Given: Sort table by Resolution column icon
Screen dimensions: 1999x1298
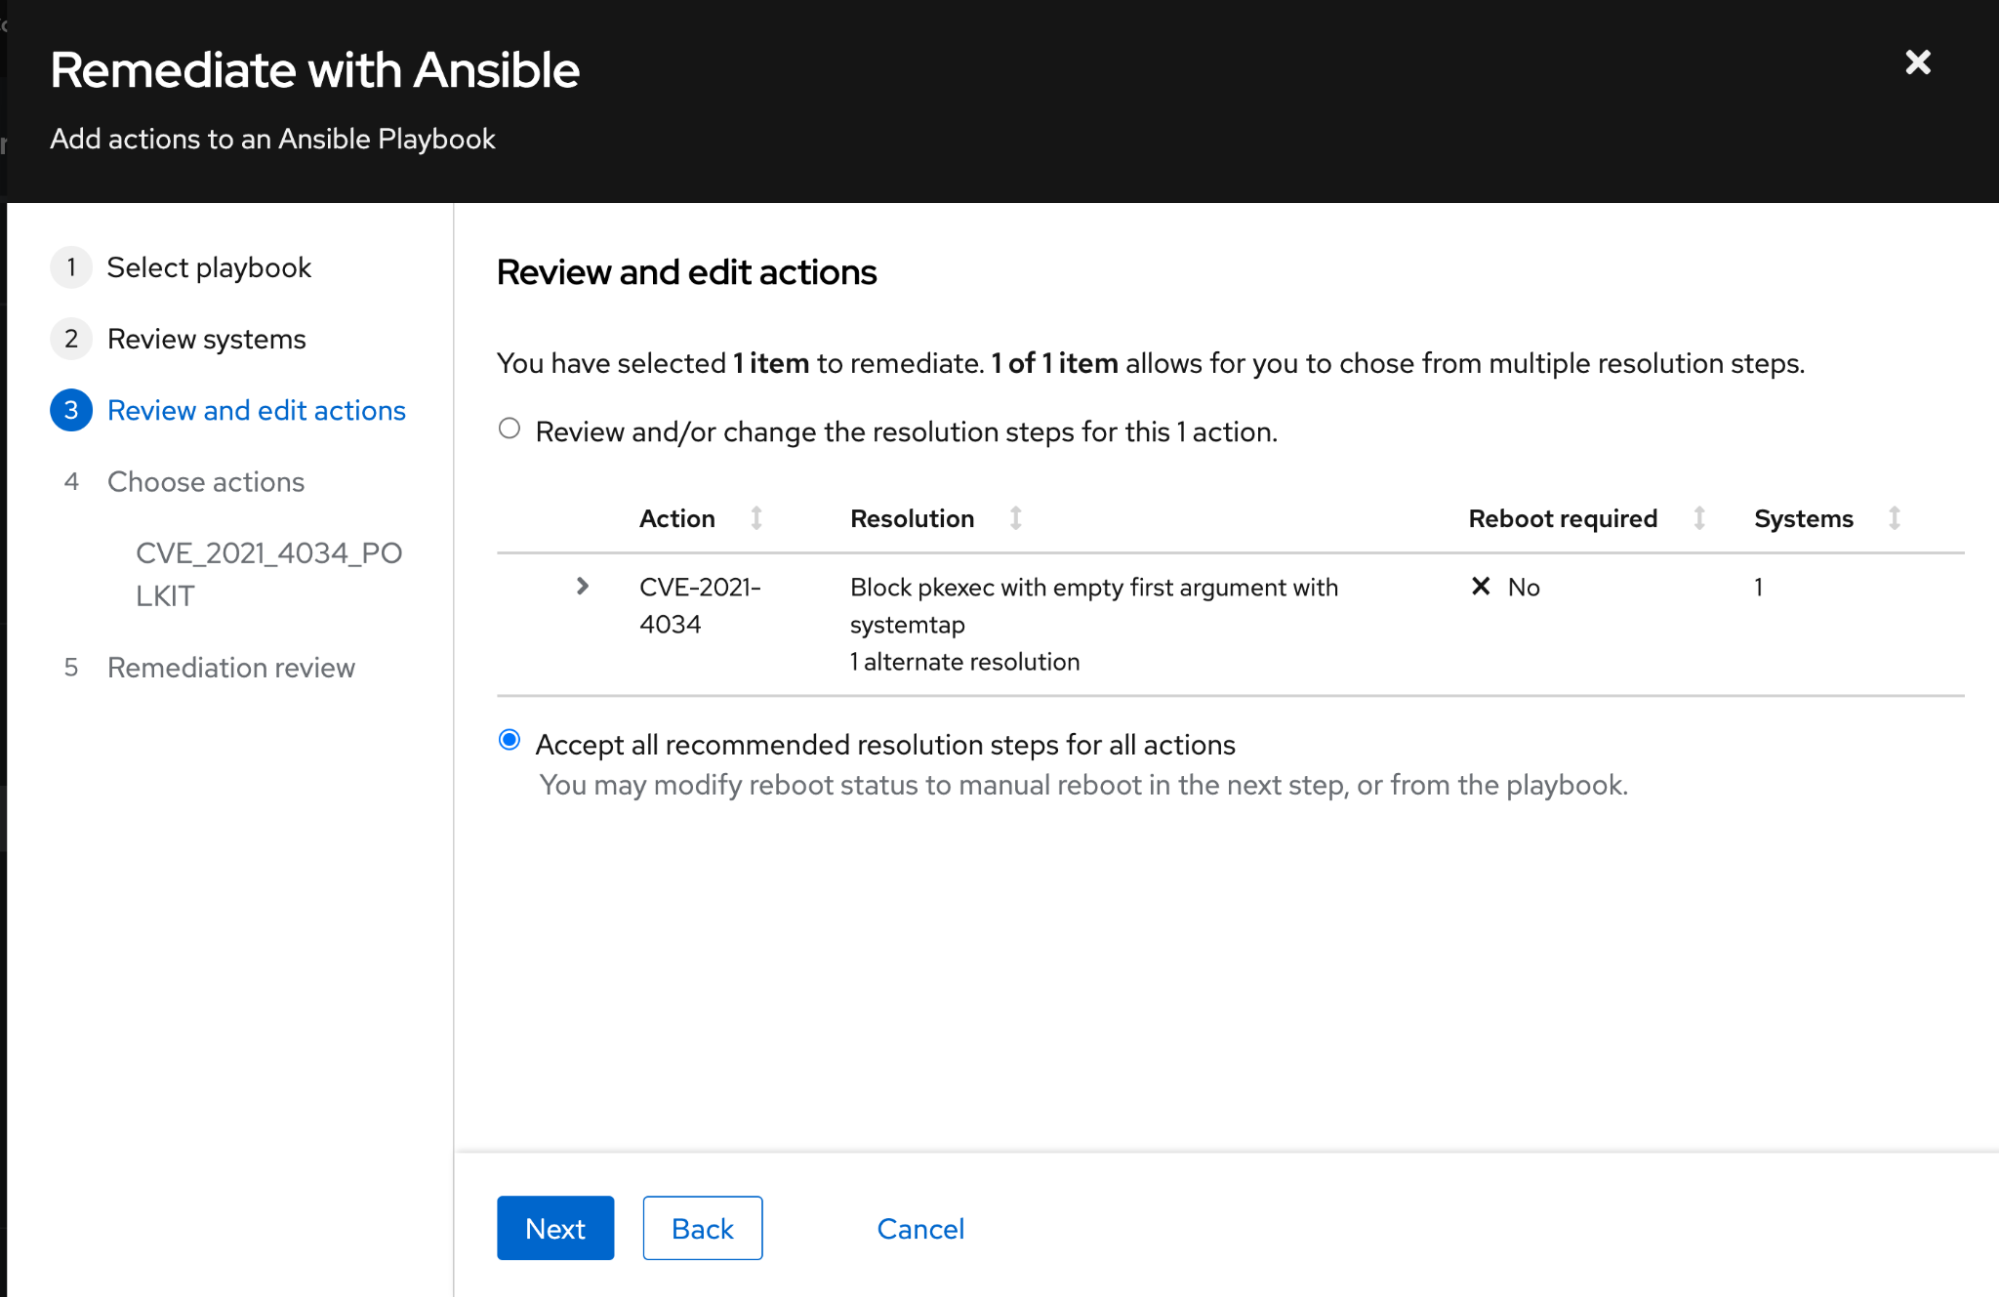Looking at the screenshot, I should click(x=1015, y=518).
